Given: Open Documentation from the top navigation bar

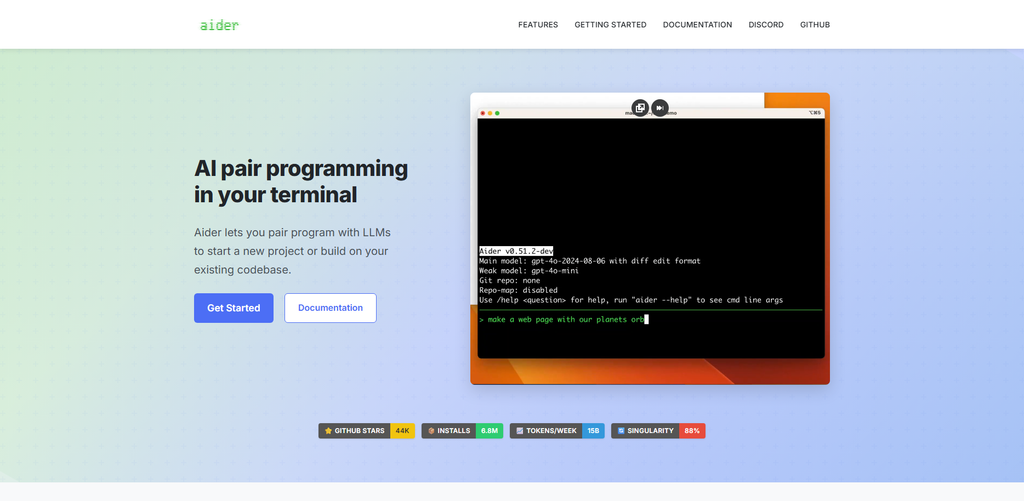Looking at the screenshot, I should pos(697,25).
